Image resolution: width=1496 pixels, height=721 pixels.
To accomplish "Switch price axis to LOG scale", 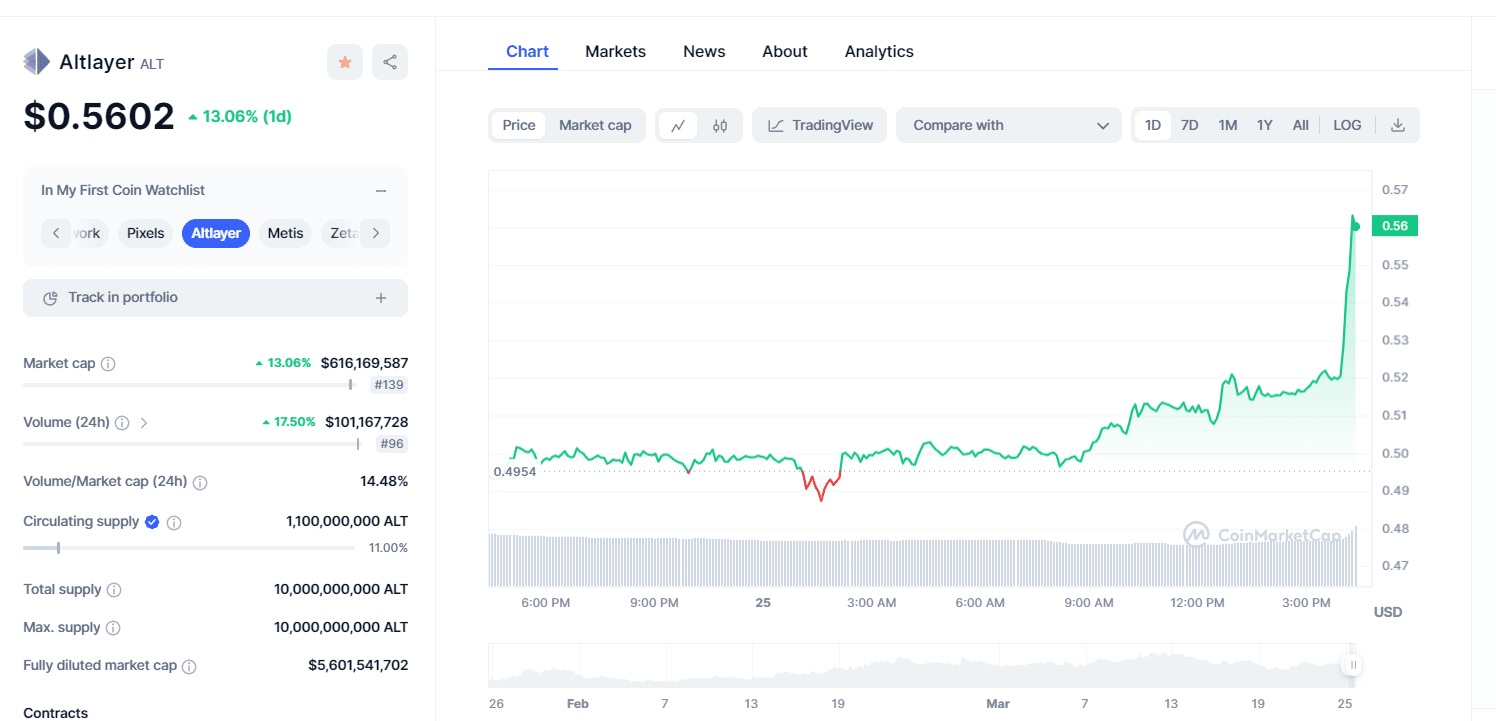I will [1347, 124].
